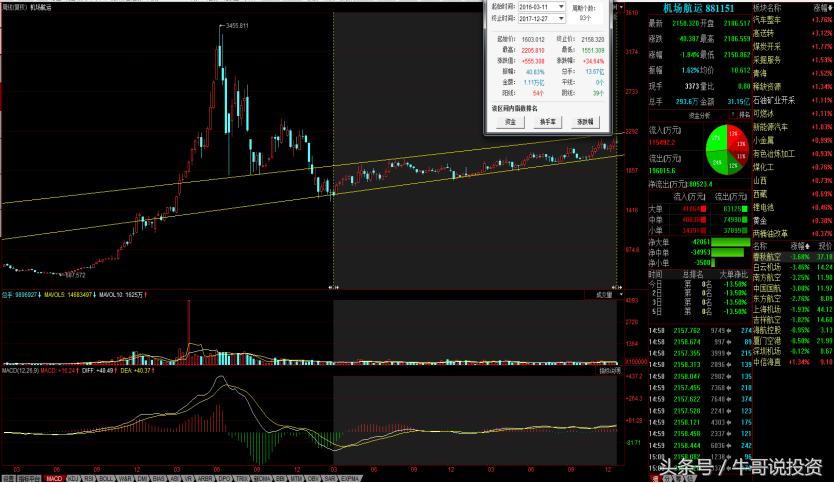This screenshot has width=834, height=483.
Task: Select 春秋航空 in the stock list
Action: 793,256
